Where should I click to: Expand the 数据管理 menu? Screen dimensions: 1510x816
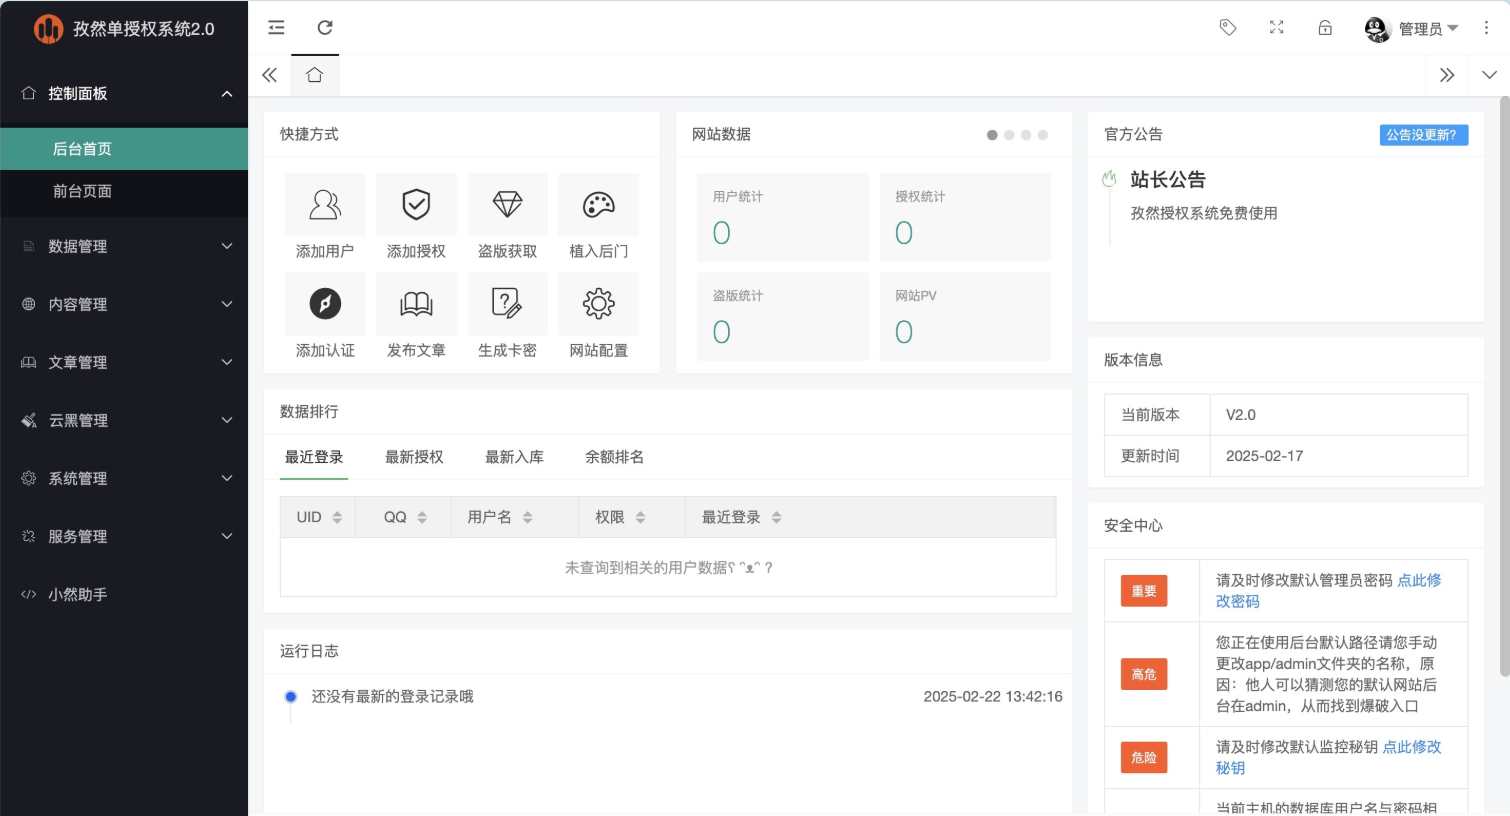[124, 246]
